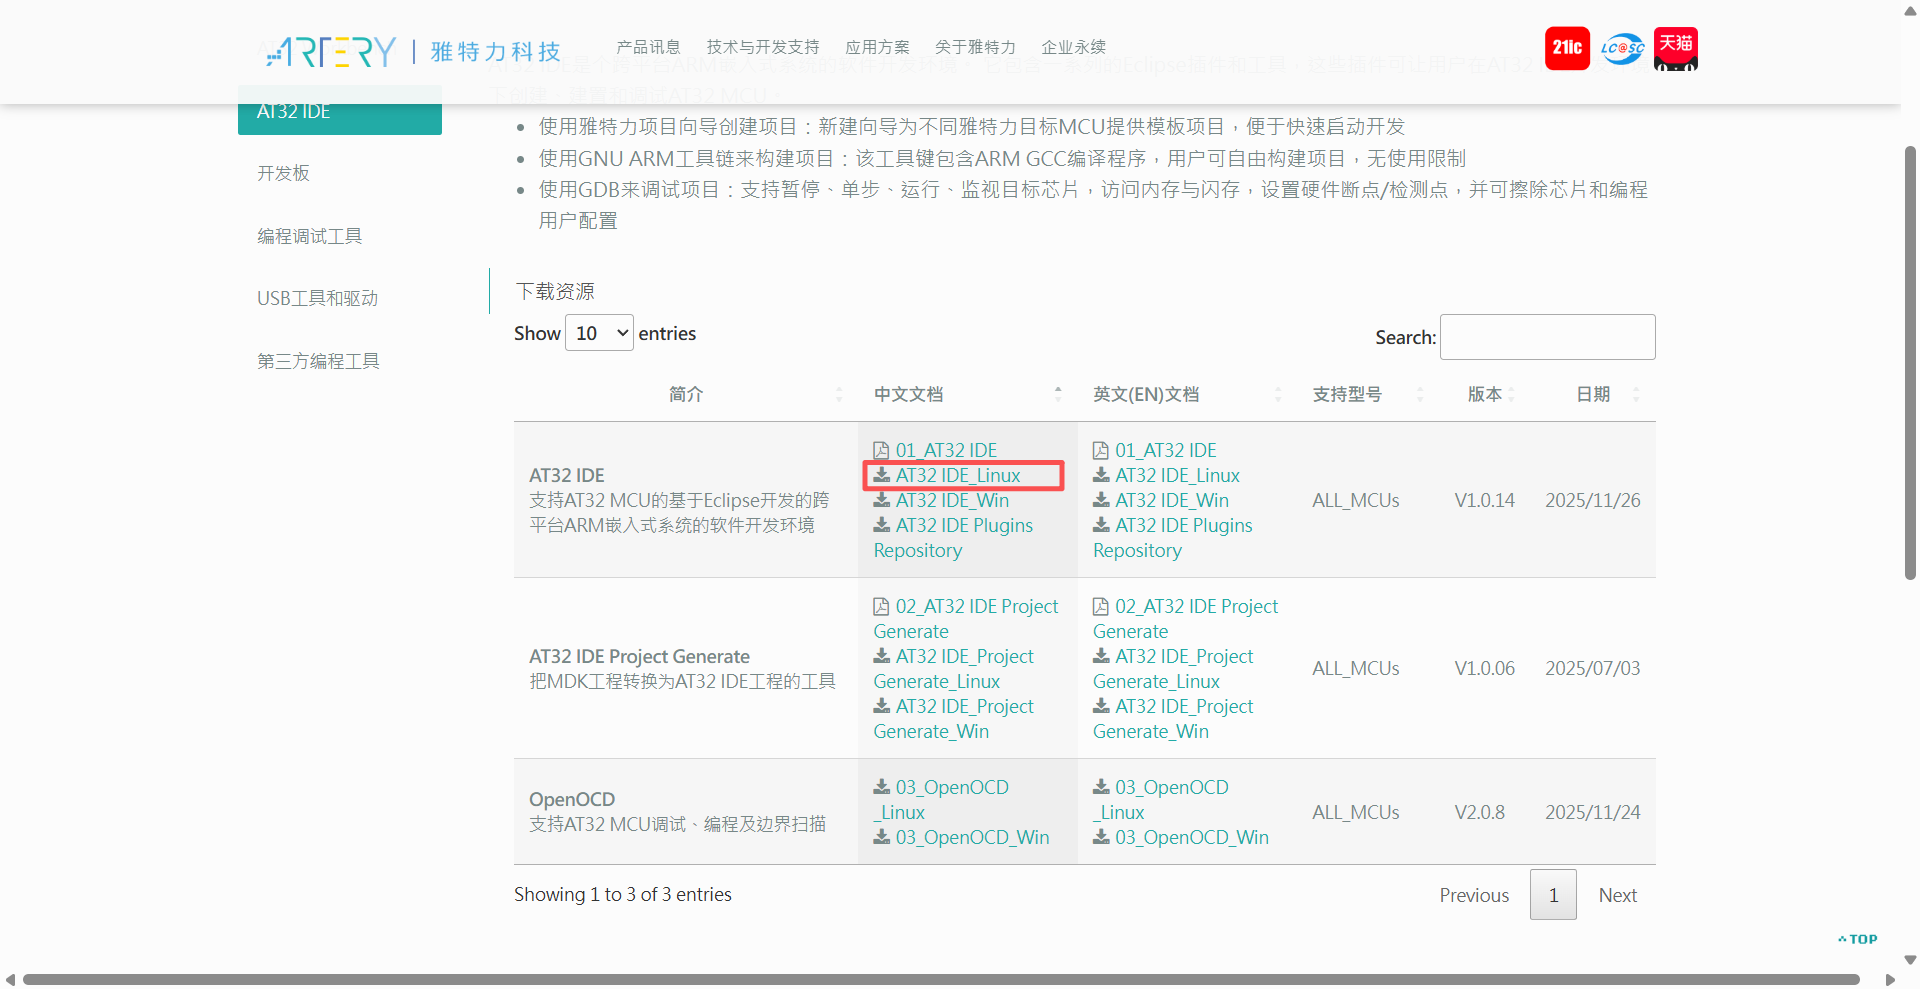
Task: Click the horizontal scrollbar thumb
Action: (x=941, y=980)
